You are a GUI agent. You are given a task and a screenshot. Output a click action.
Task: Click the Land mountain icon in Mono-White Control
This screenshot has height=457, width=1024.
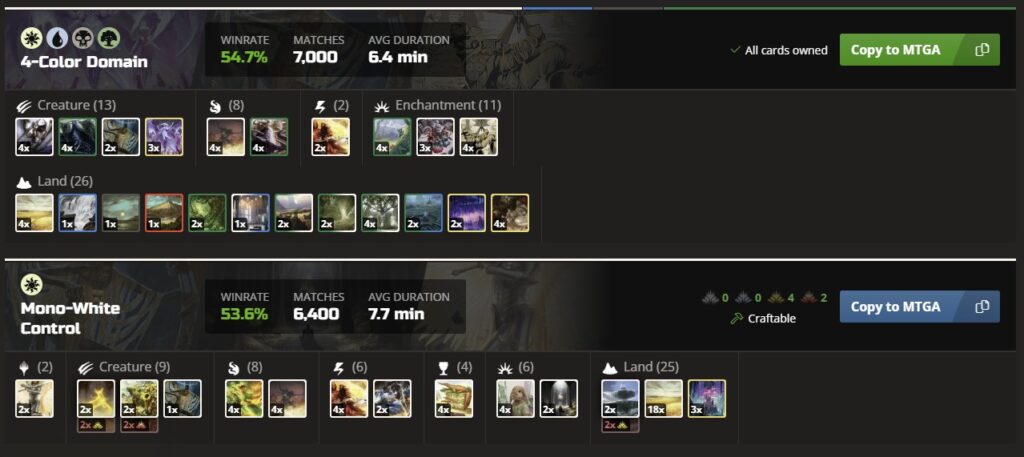coord(610,368)
